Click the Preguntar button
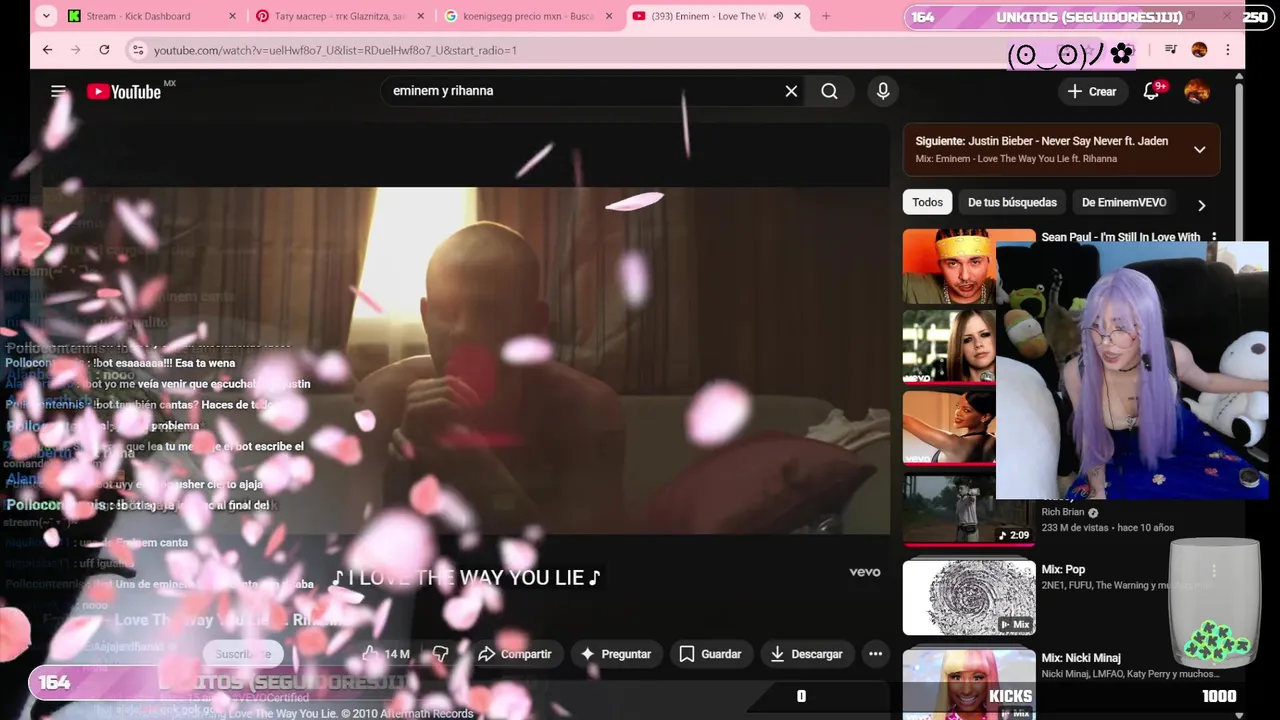The height and width of the screenshot is (720, 1280). 616,654
